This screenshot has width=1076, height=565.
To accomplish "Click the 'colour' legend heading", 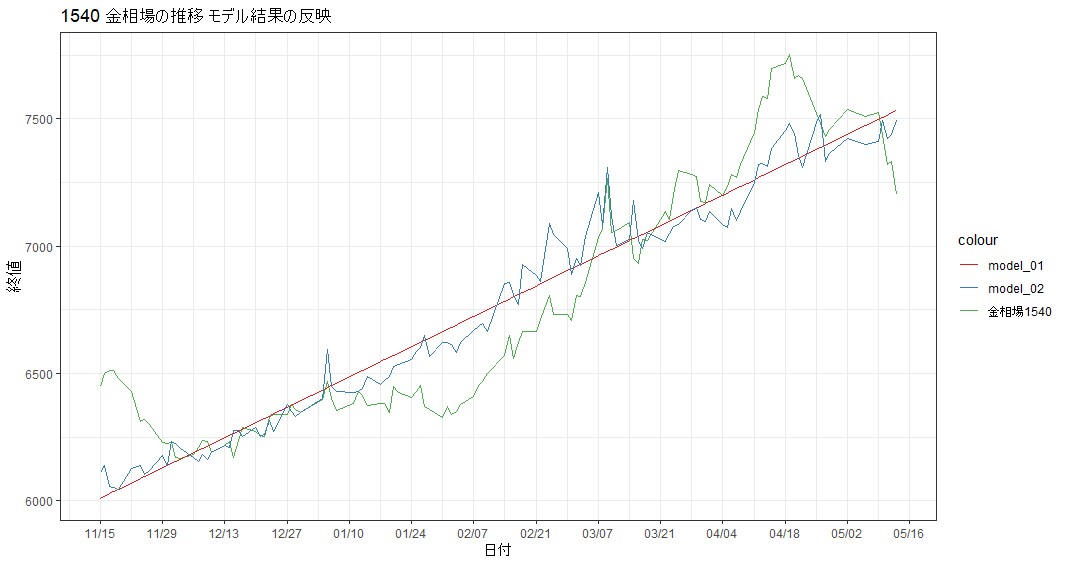I will tap(978, 240).
